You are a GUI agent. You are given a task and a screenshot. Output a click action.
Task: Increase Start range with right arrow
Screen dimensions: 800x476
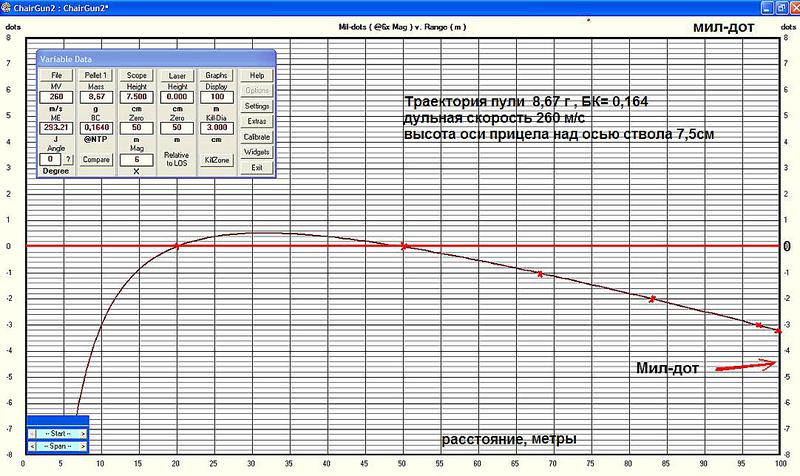point(84,432)
